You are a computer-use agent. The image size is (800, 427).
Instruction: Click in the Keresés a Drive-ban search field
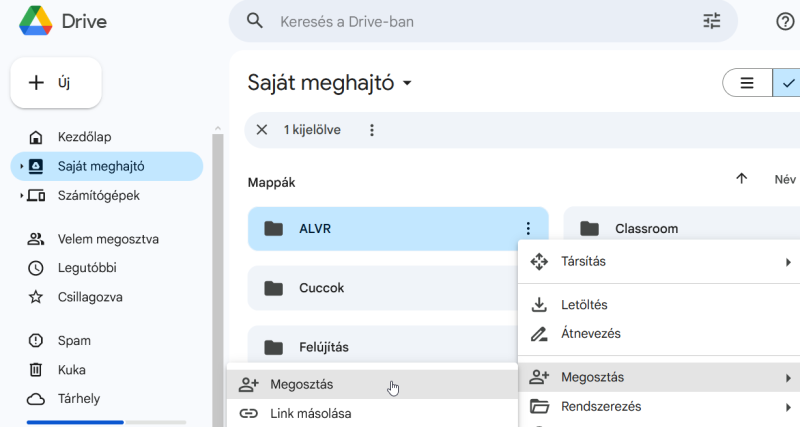(483, 21)
